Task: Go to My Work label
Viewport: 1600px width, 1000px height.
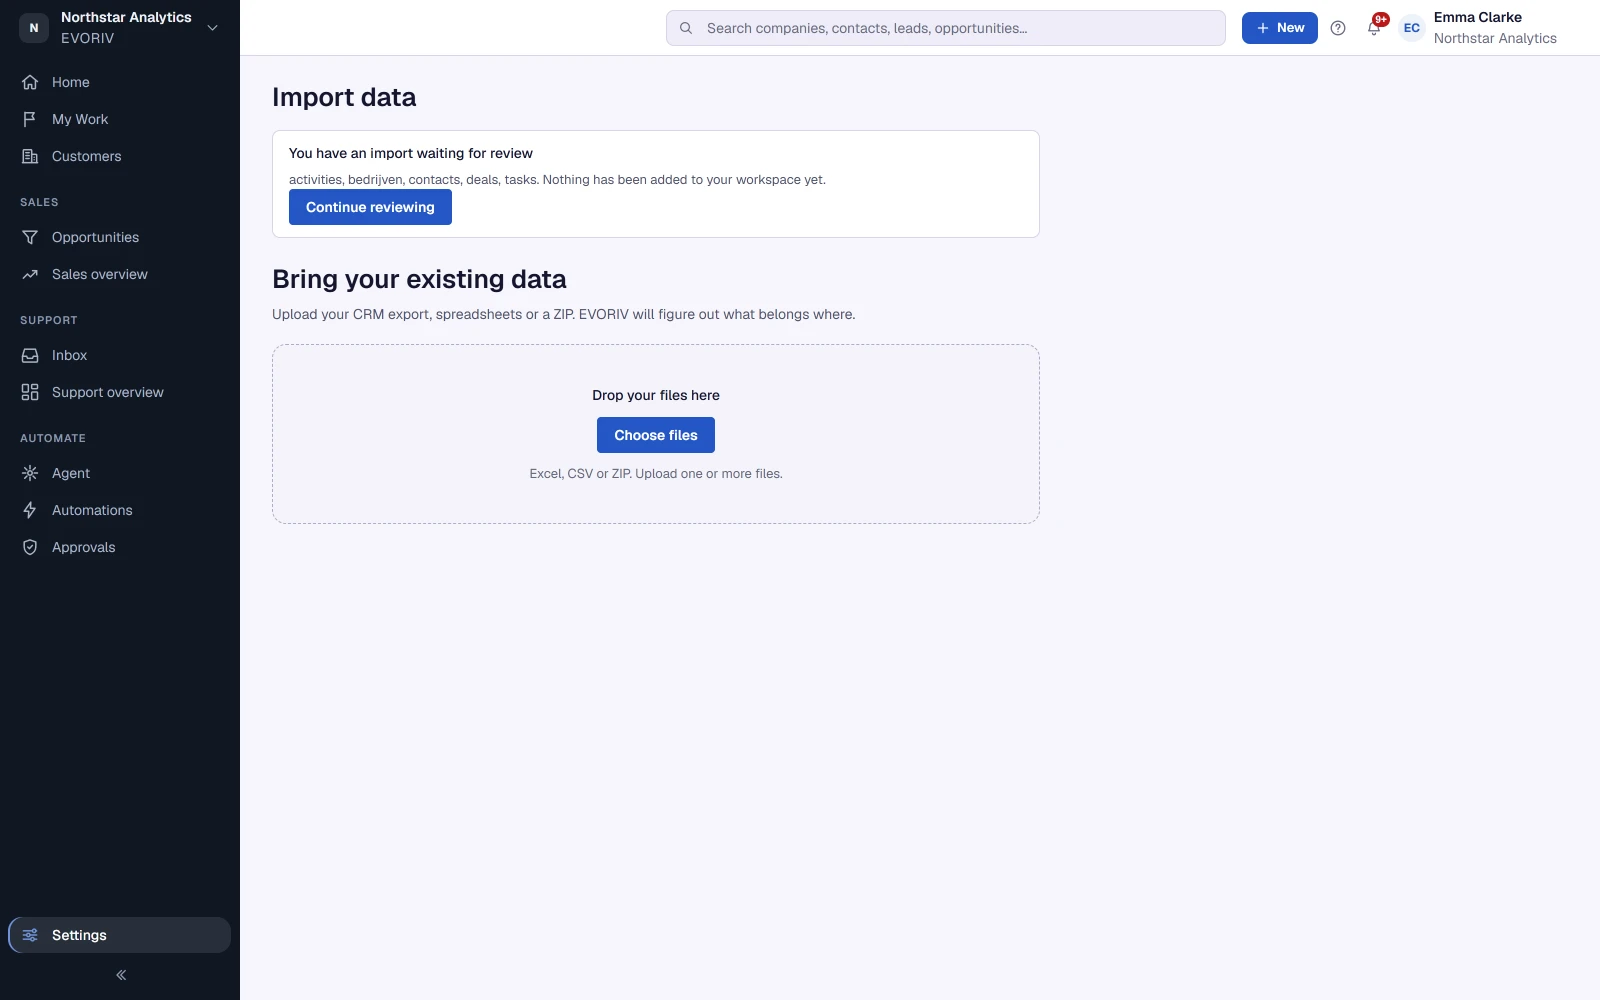Action: [x=80, y=119]
